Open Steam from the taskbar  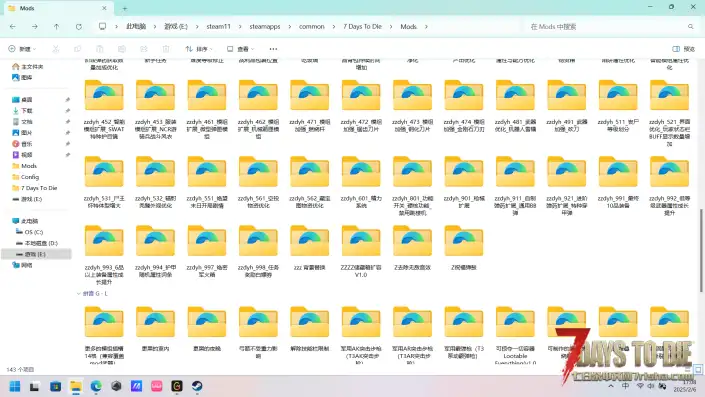coord(197,386)
